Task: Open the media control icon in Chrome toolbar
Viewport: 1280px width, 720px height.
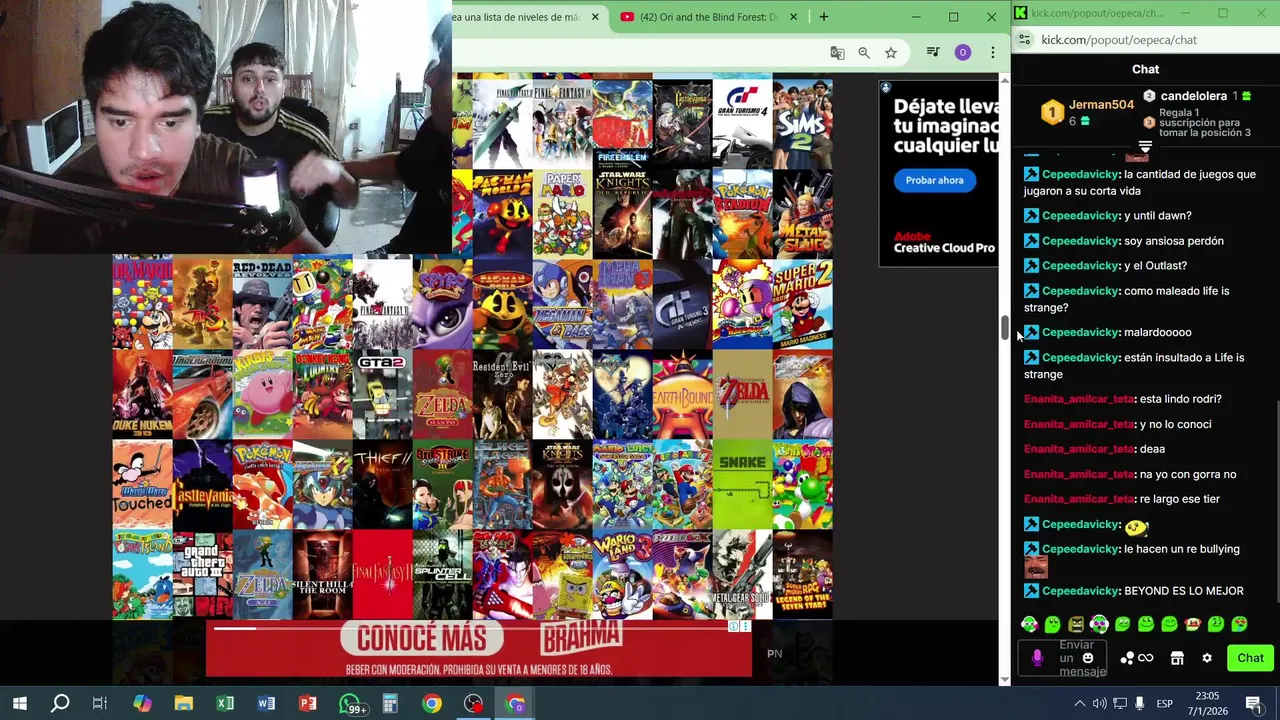Action: point(933,53)
